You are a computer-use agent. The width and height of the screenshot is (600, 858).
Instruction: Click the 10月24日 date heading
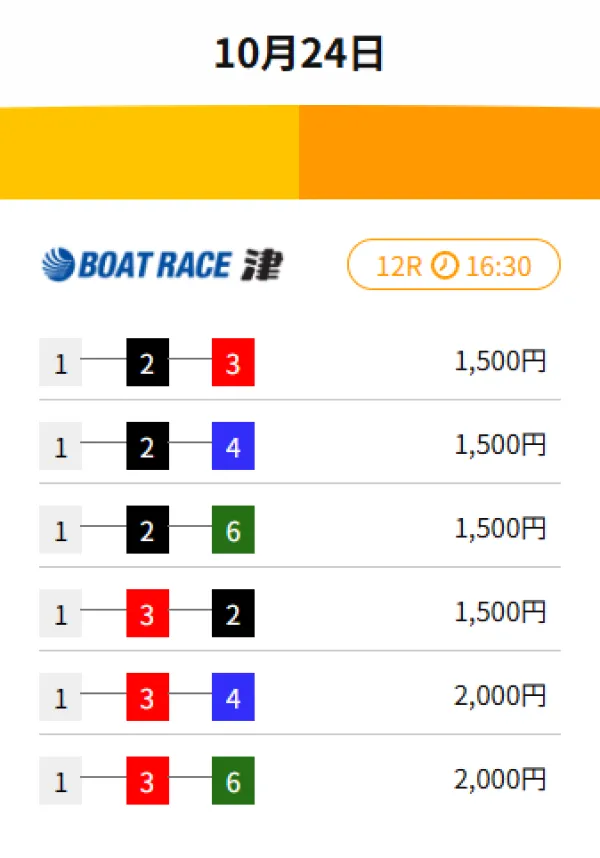pyautogui.click(x=299, y=54)
